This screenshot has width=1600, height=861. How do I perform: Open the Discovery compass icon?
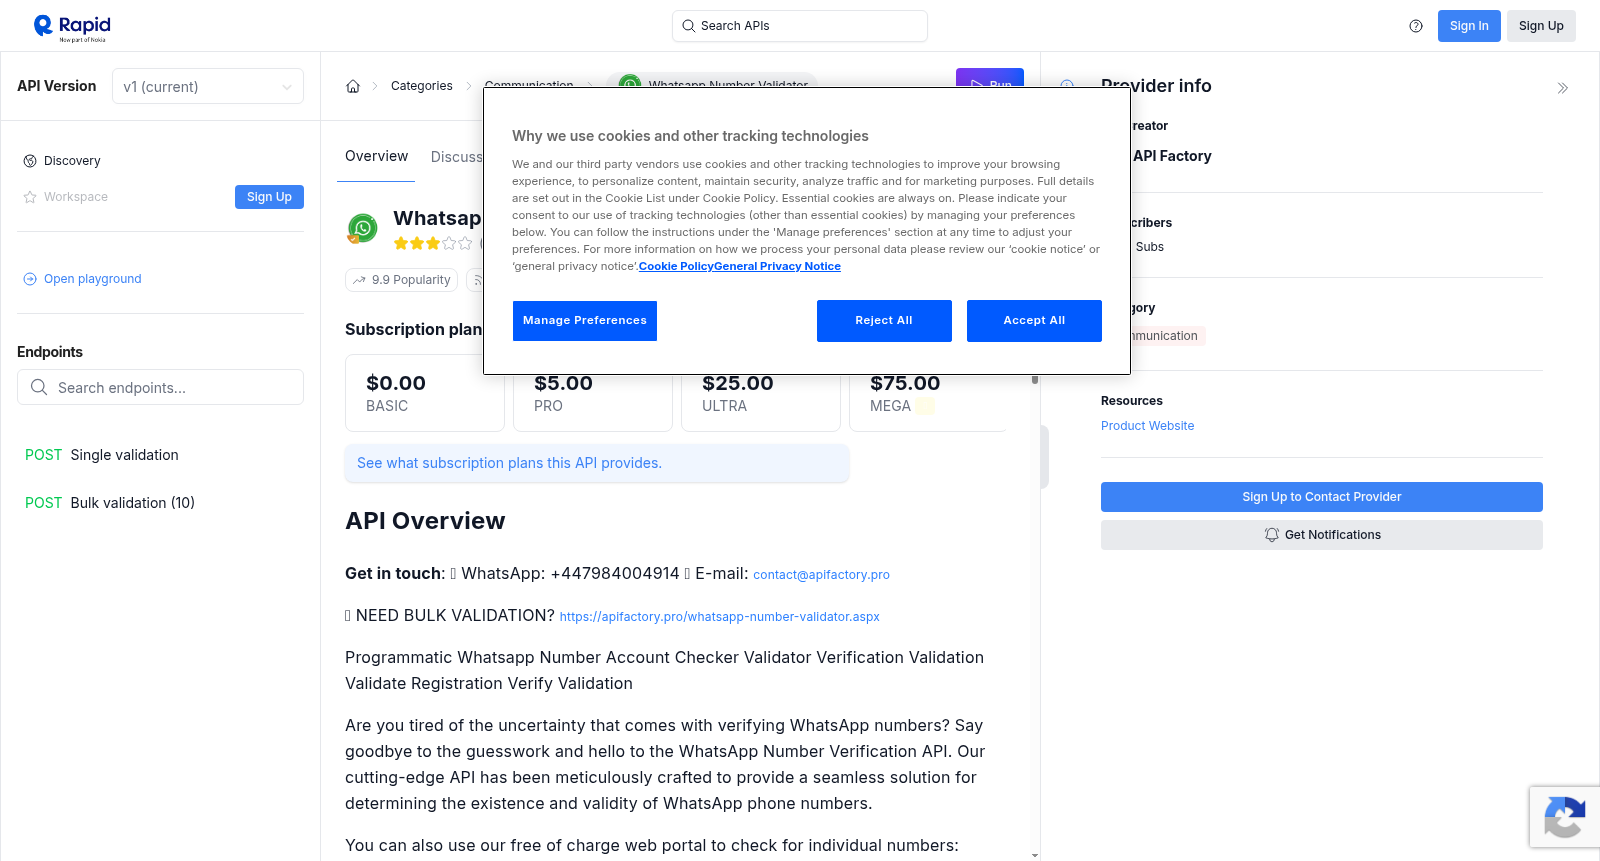click(x=30, y=161)
